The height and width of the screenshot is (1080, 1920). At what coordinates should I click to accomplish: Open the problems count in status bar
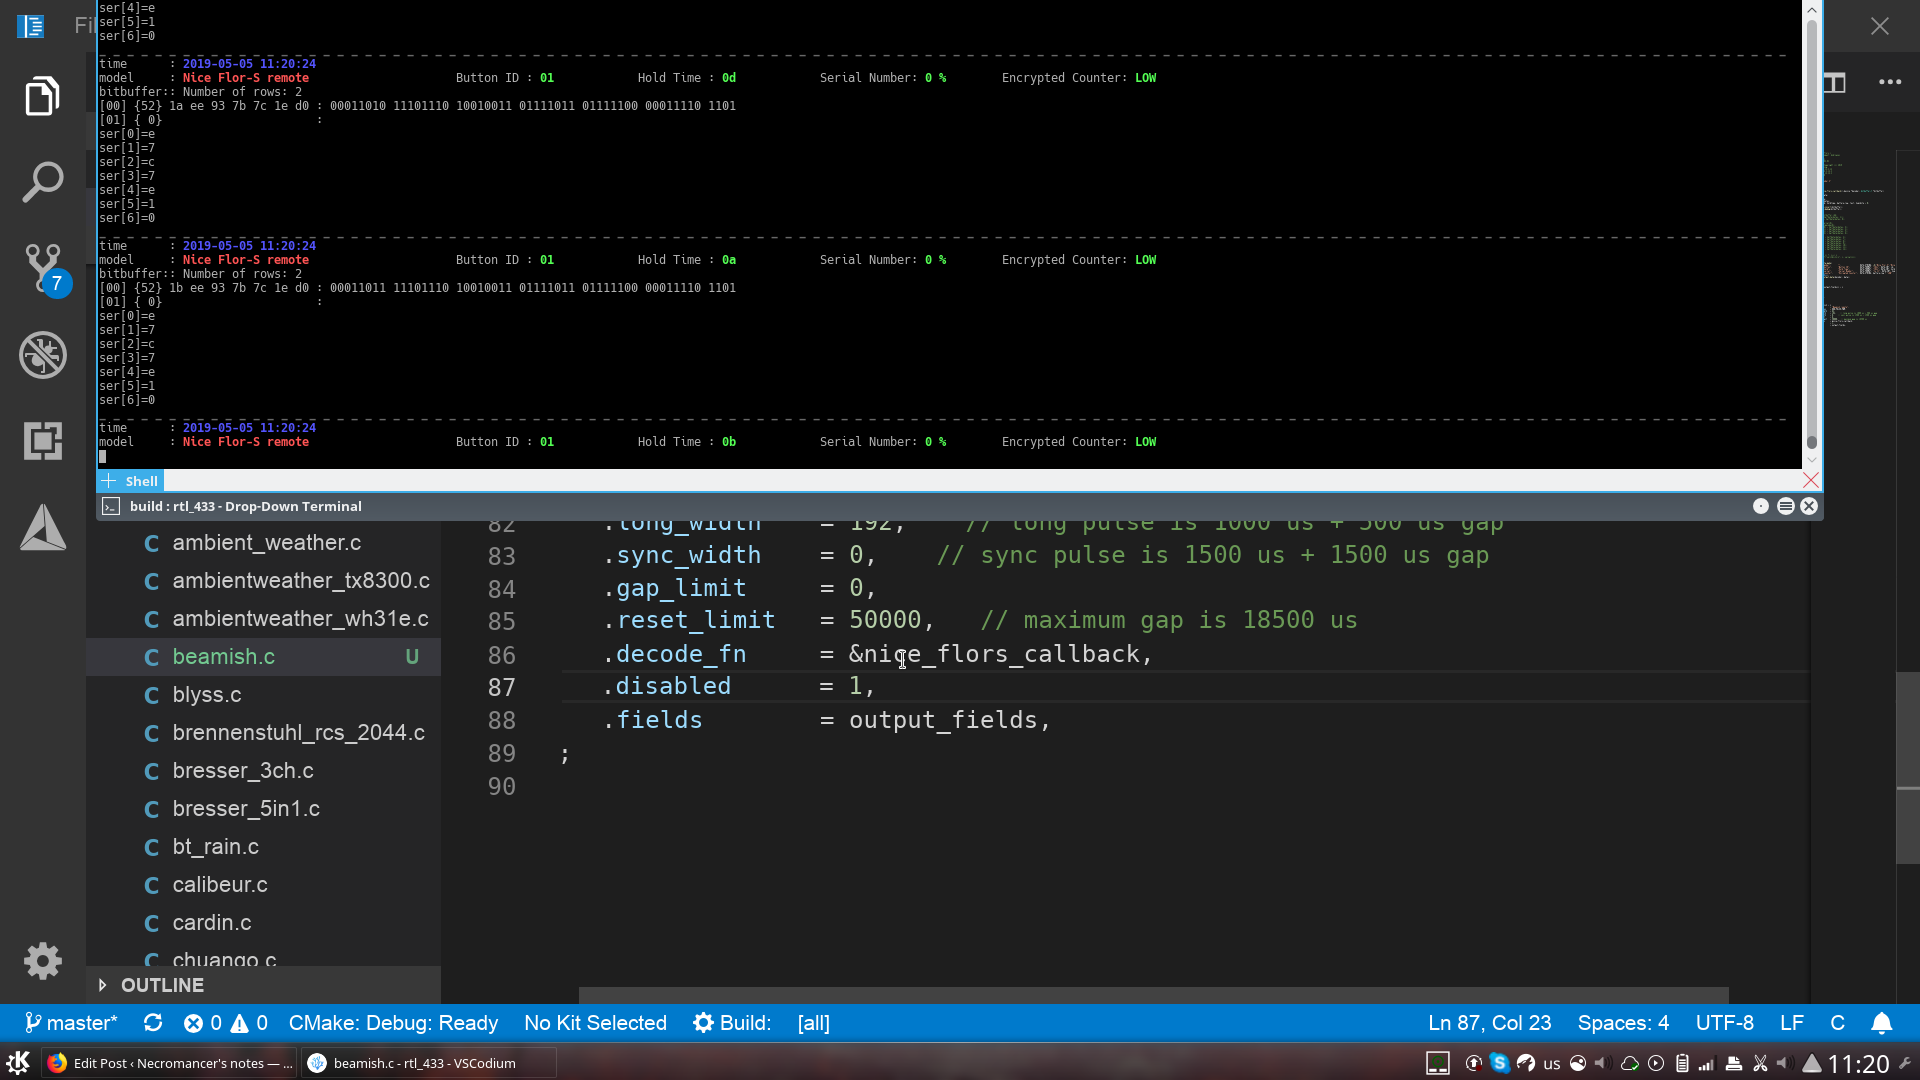click(x=226, y=1023)
